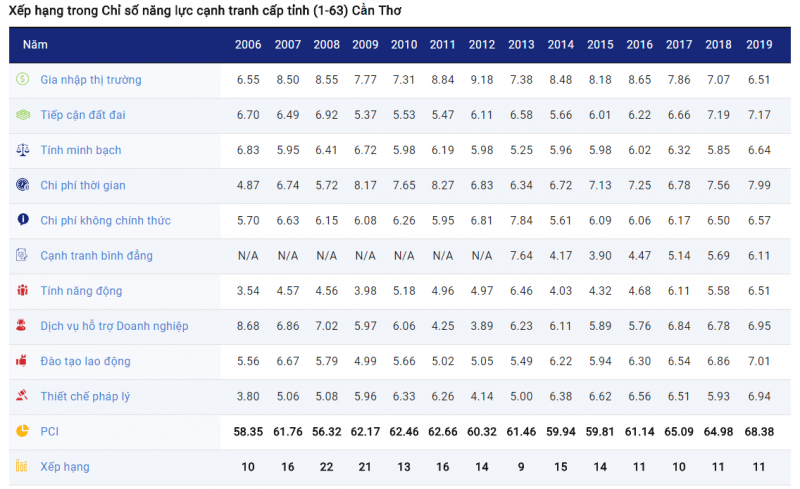Viewport: 800px width, 489px height.
Task: Click the bar chart icon beside Xếp hạng
Action: (22, 466)
